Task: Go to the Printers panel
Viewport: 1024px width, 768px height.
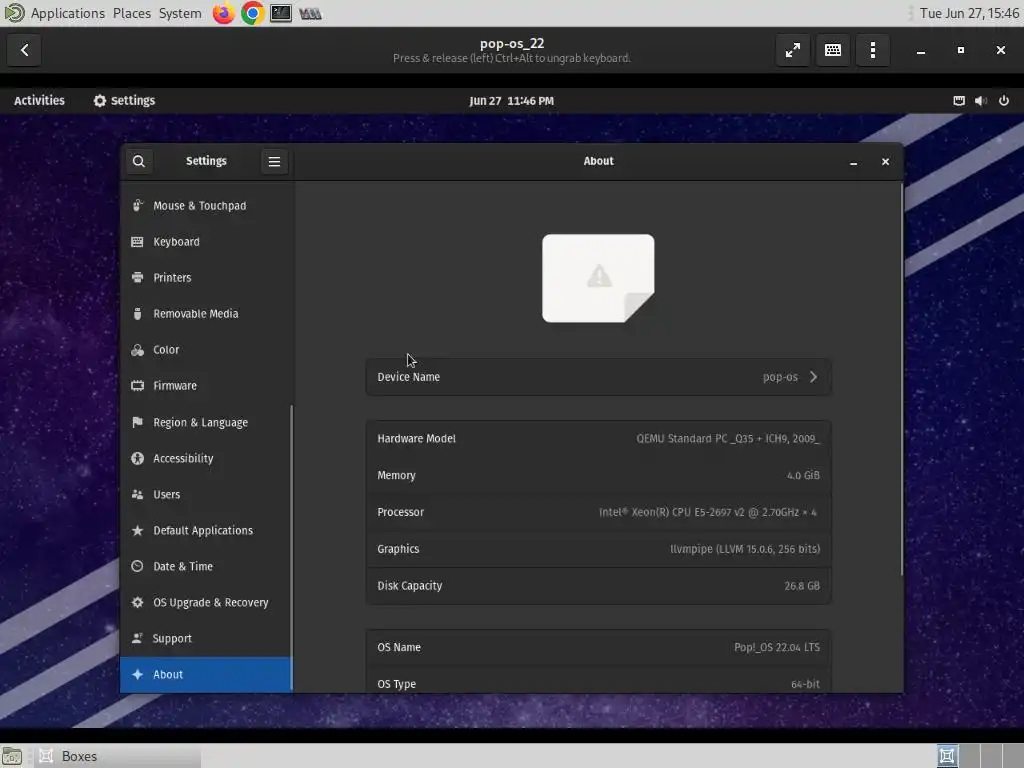Action: tap(206, 278)
